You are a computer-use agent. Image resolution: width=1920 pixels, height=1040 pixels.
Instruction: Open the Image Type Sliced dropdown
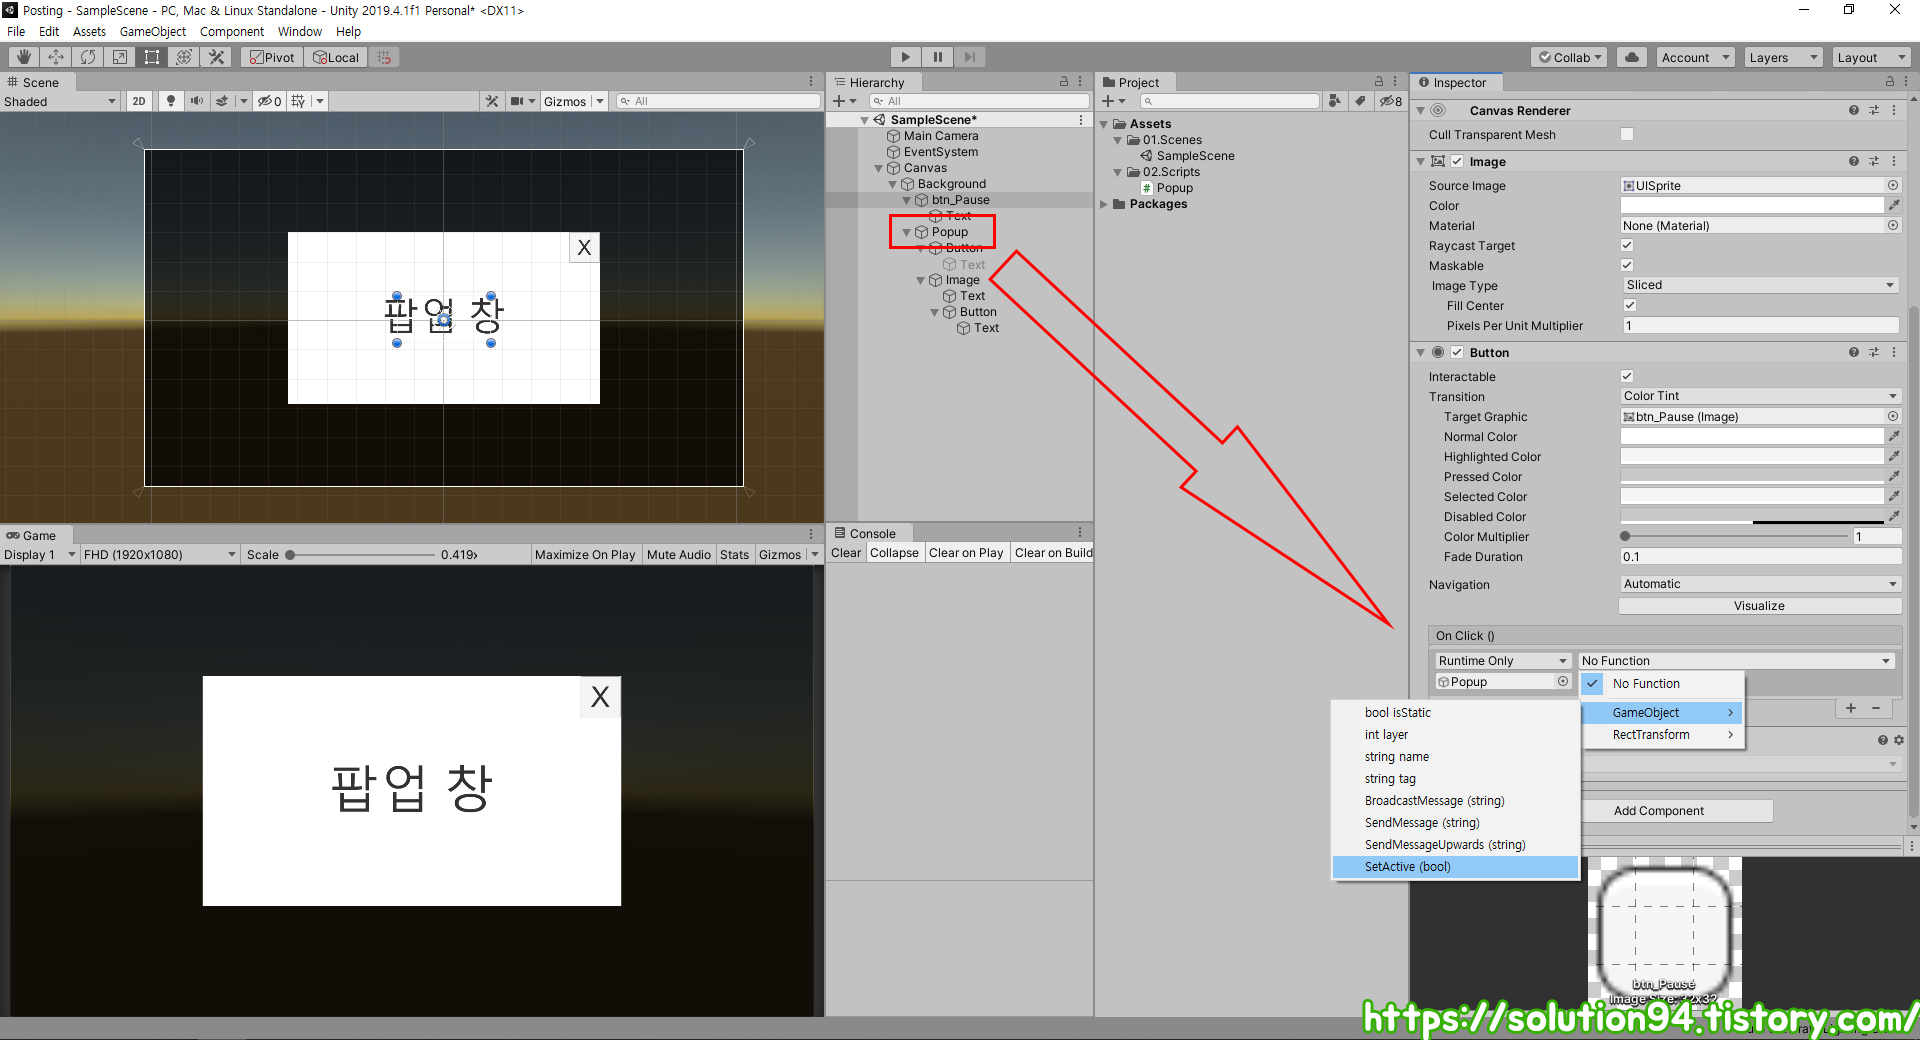point(1760,285)
